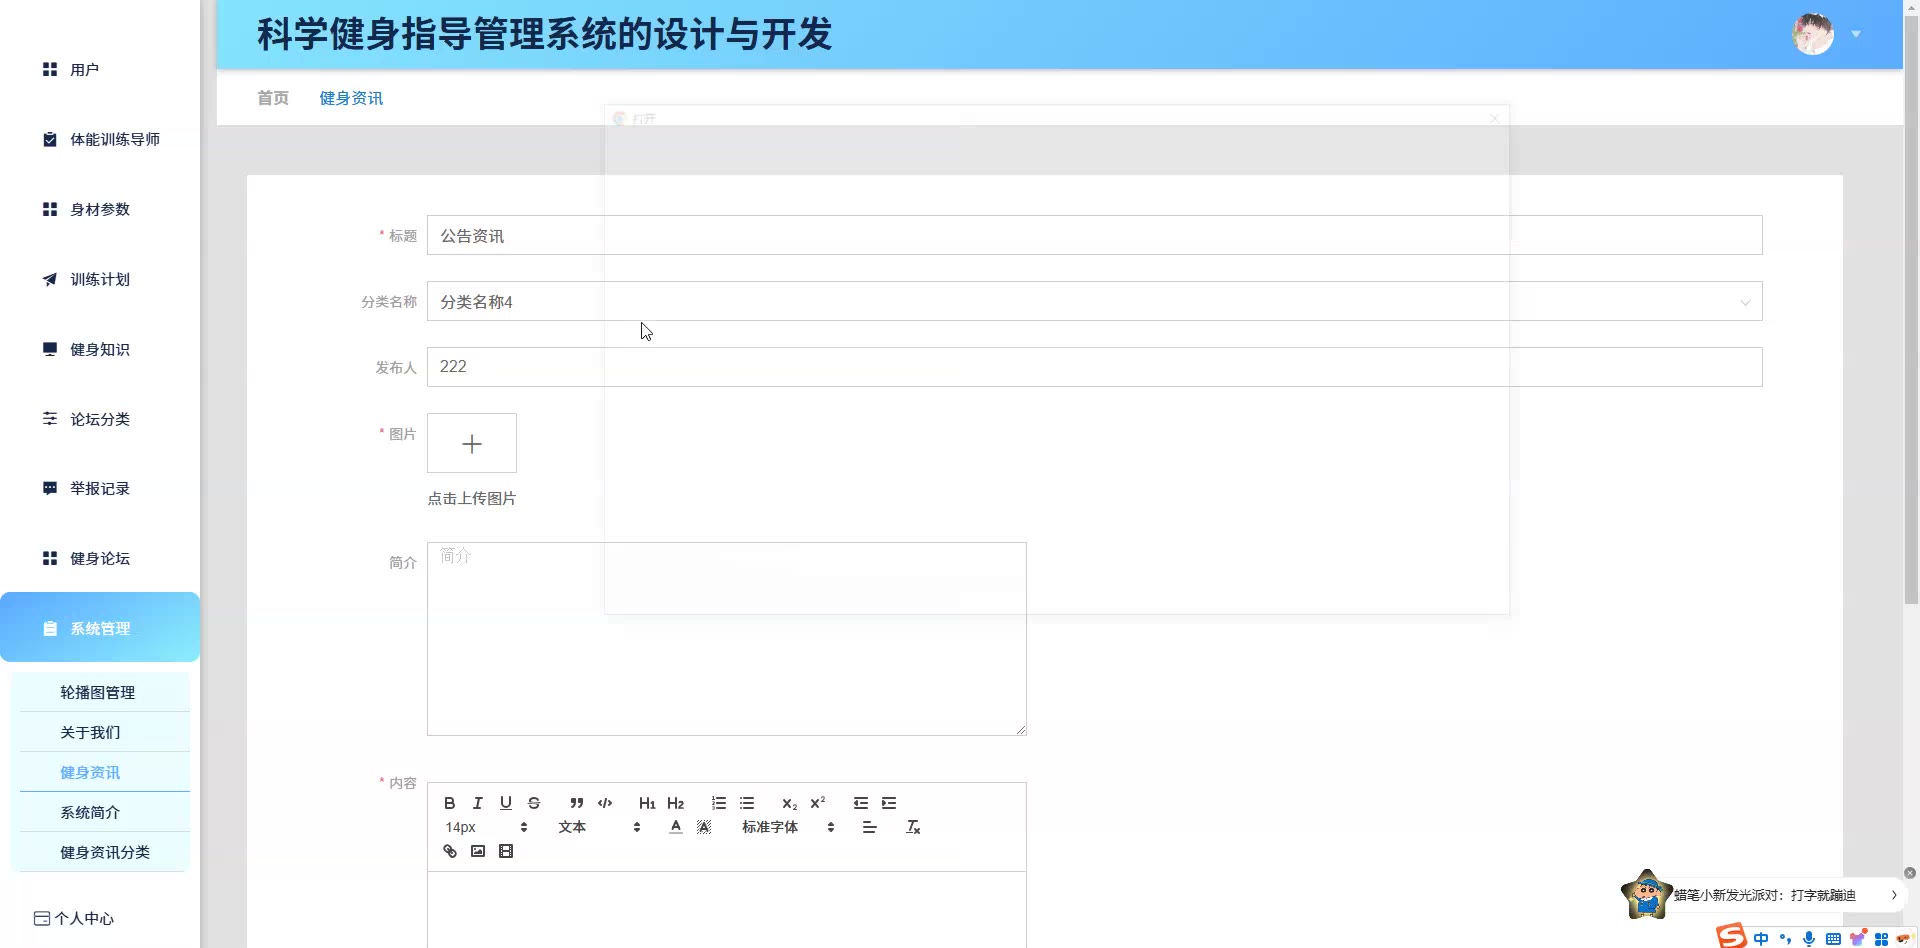Image resolution: width=1920 pixels, height=948 pixels.
Task: Apply italic formatting in content editor
Action: pos(478,803)
